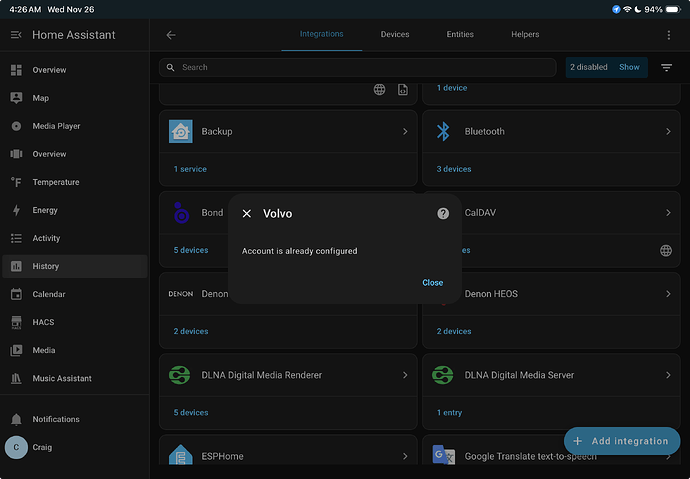Open the filter options icon

(x=666, y=67)
